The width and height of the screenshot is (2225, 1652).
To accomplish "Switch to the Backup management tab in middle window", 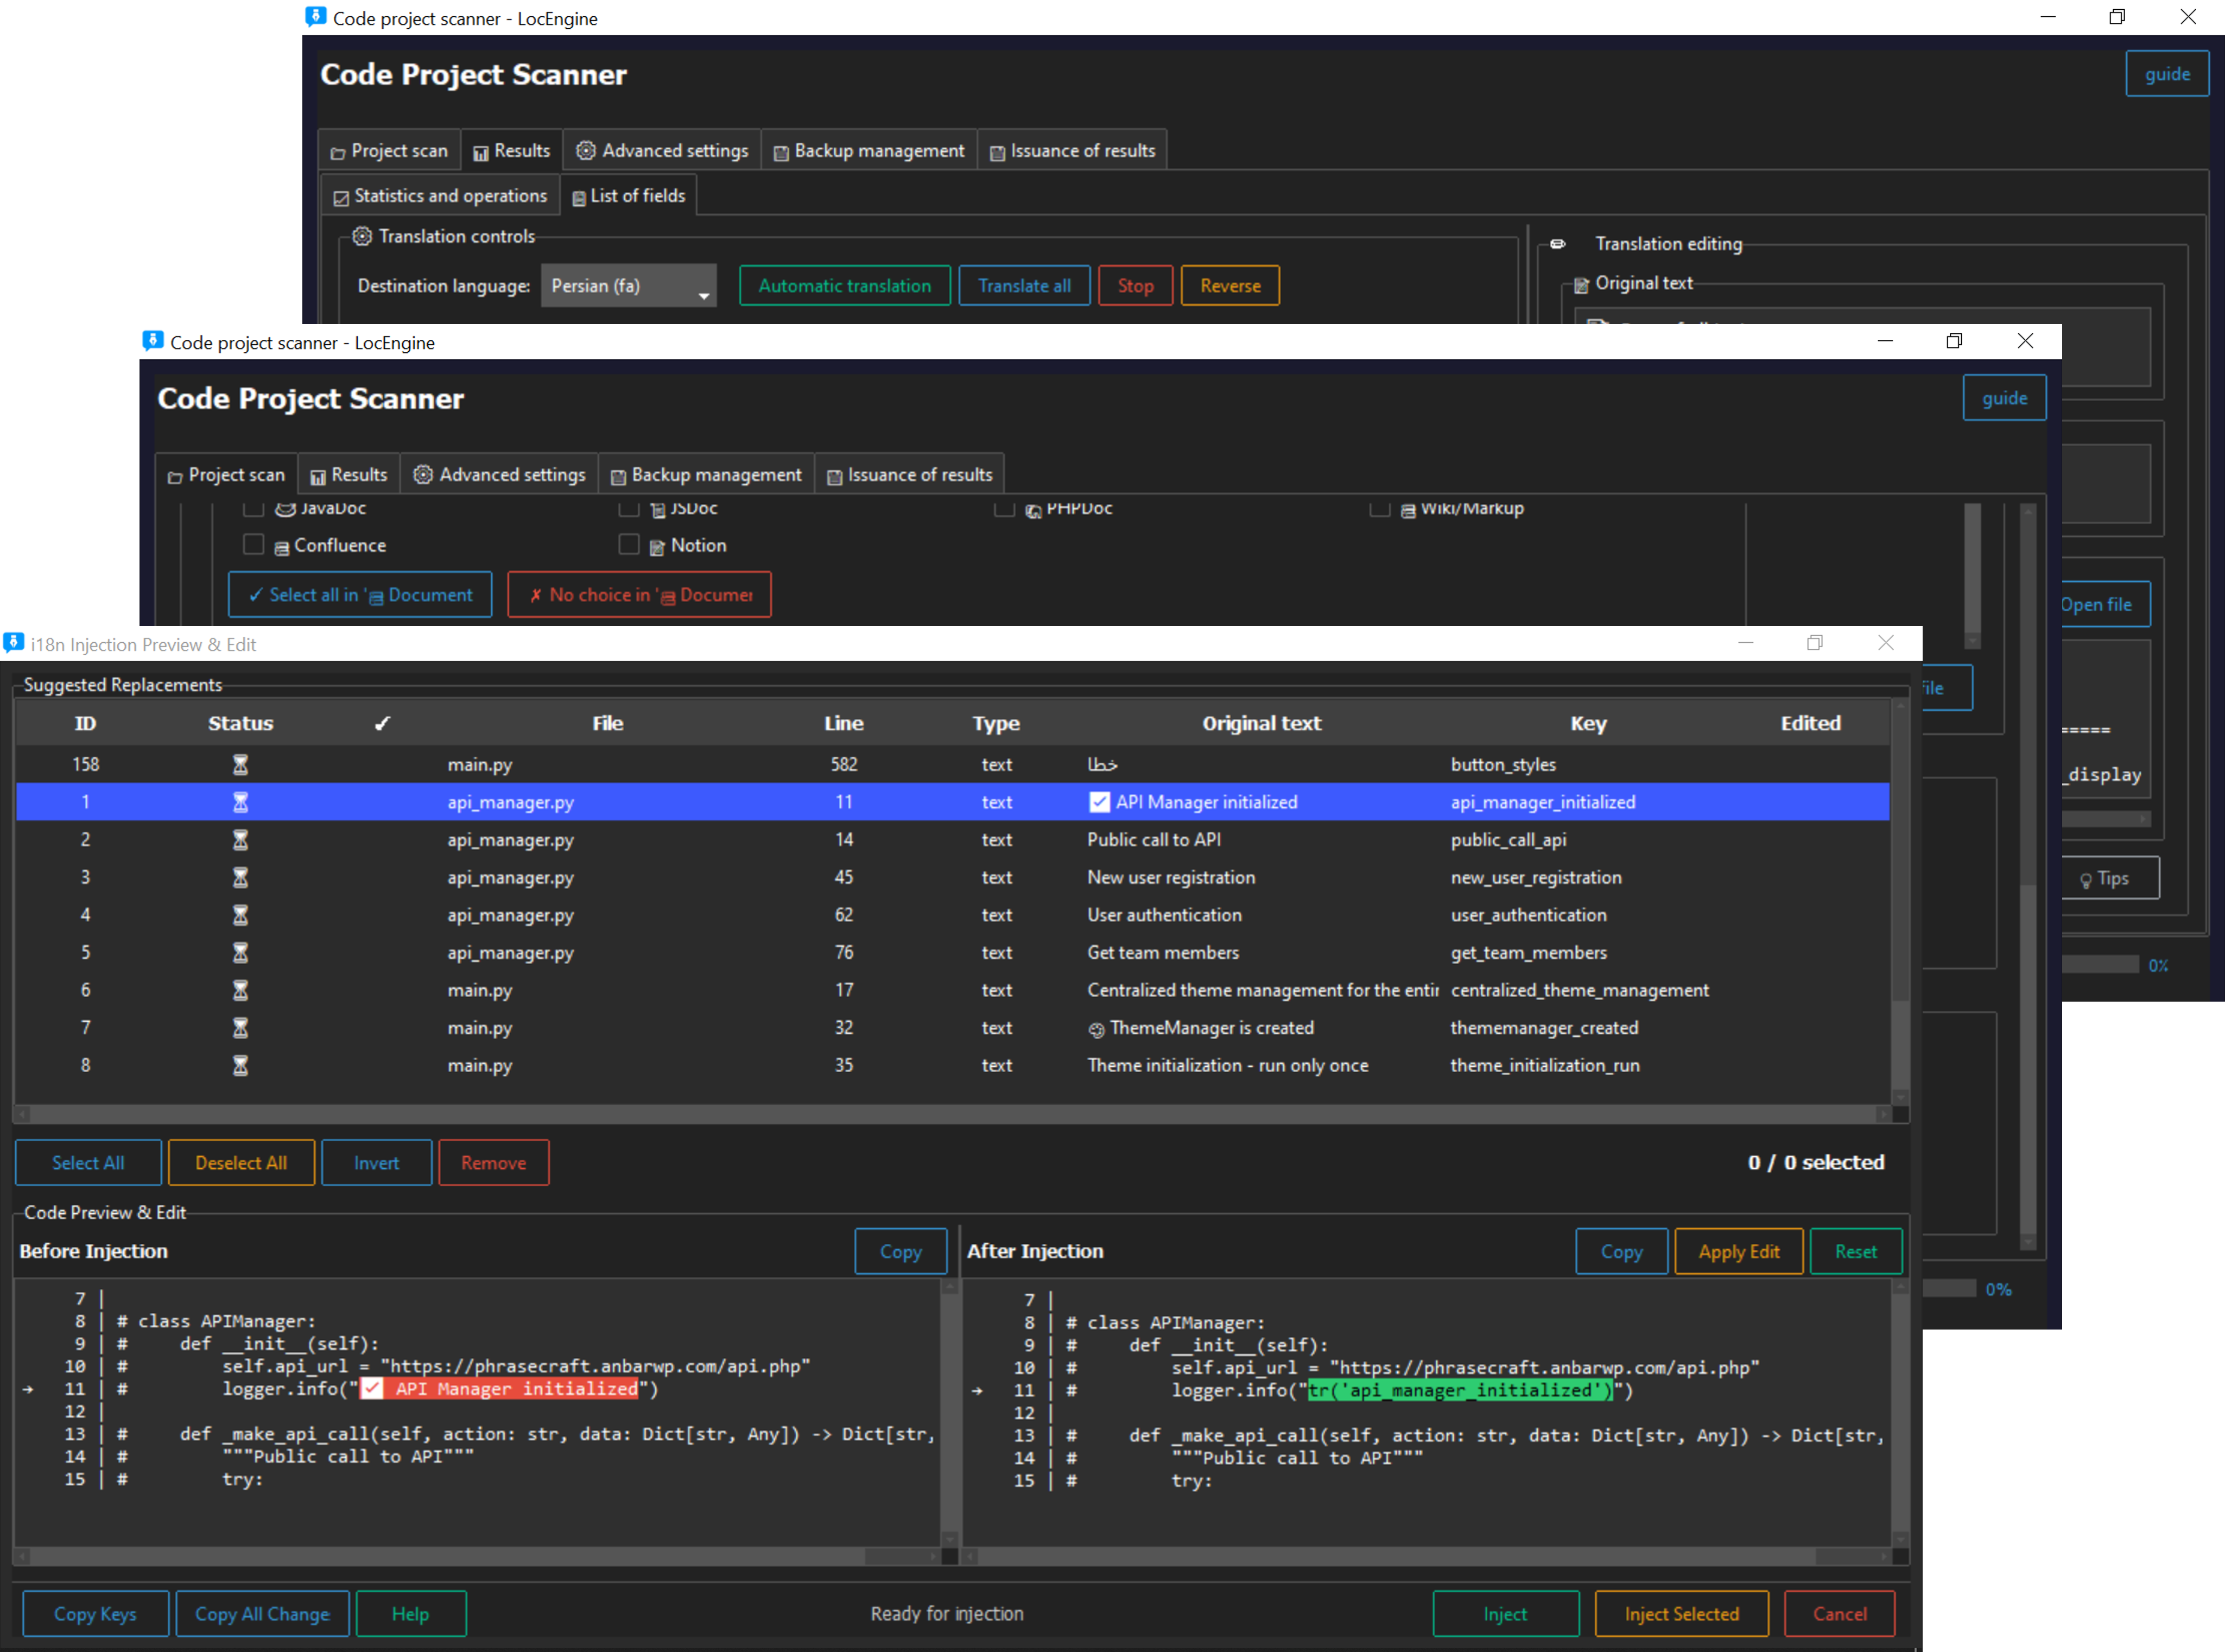I will 706,475.
